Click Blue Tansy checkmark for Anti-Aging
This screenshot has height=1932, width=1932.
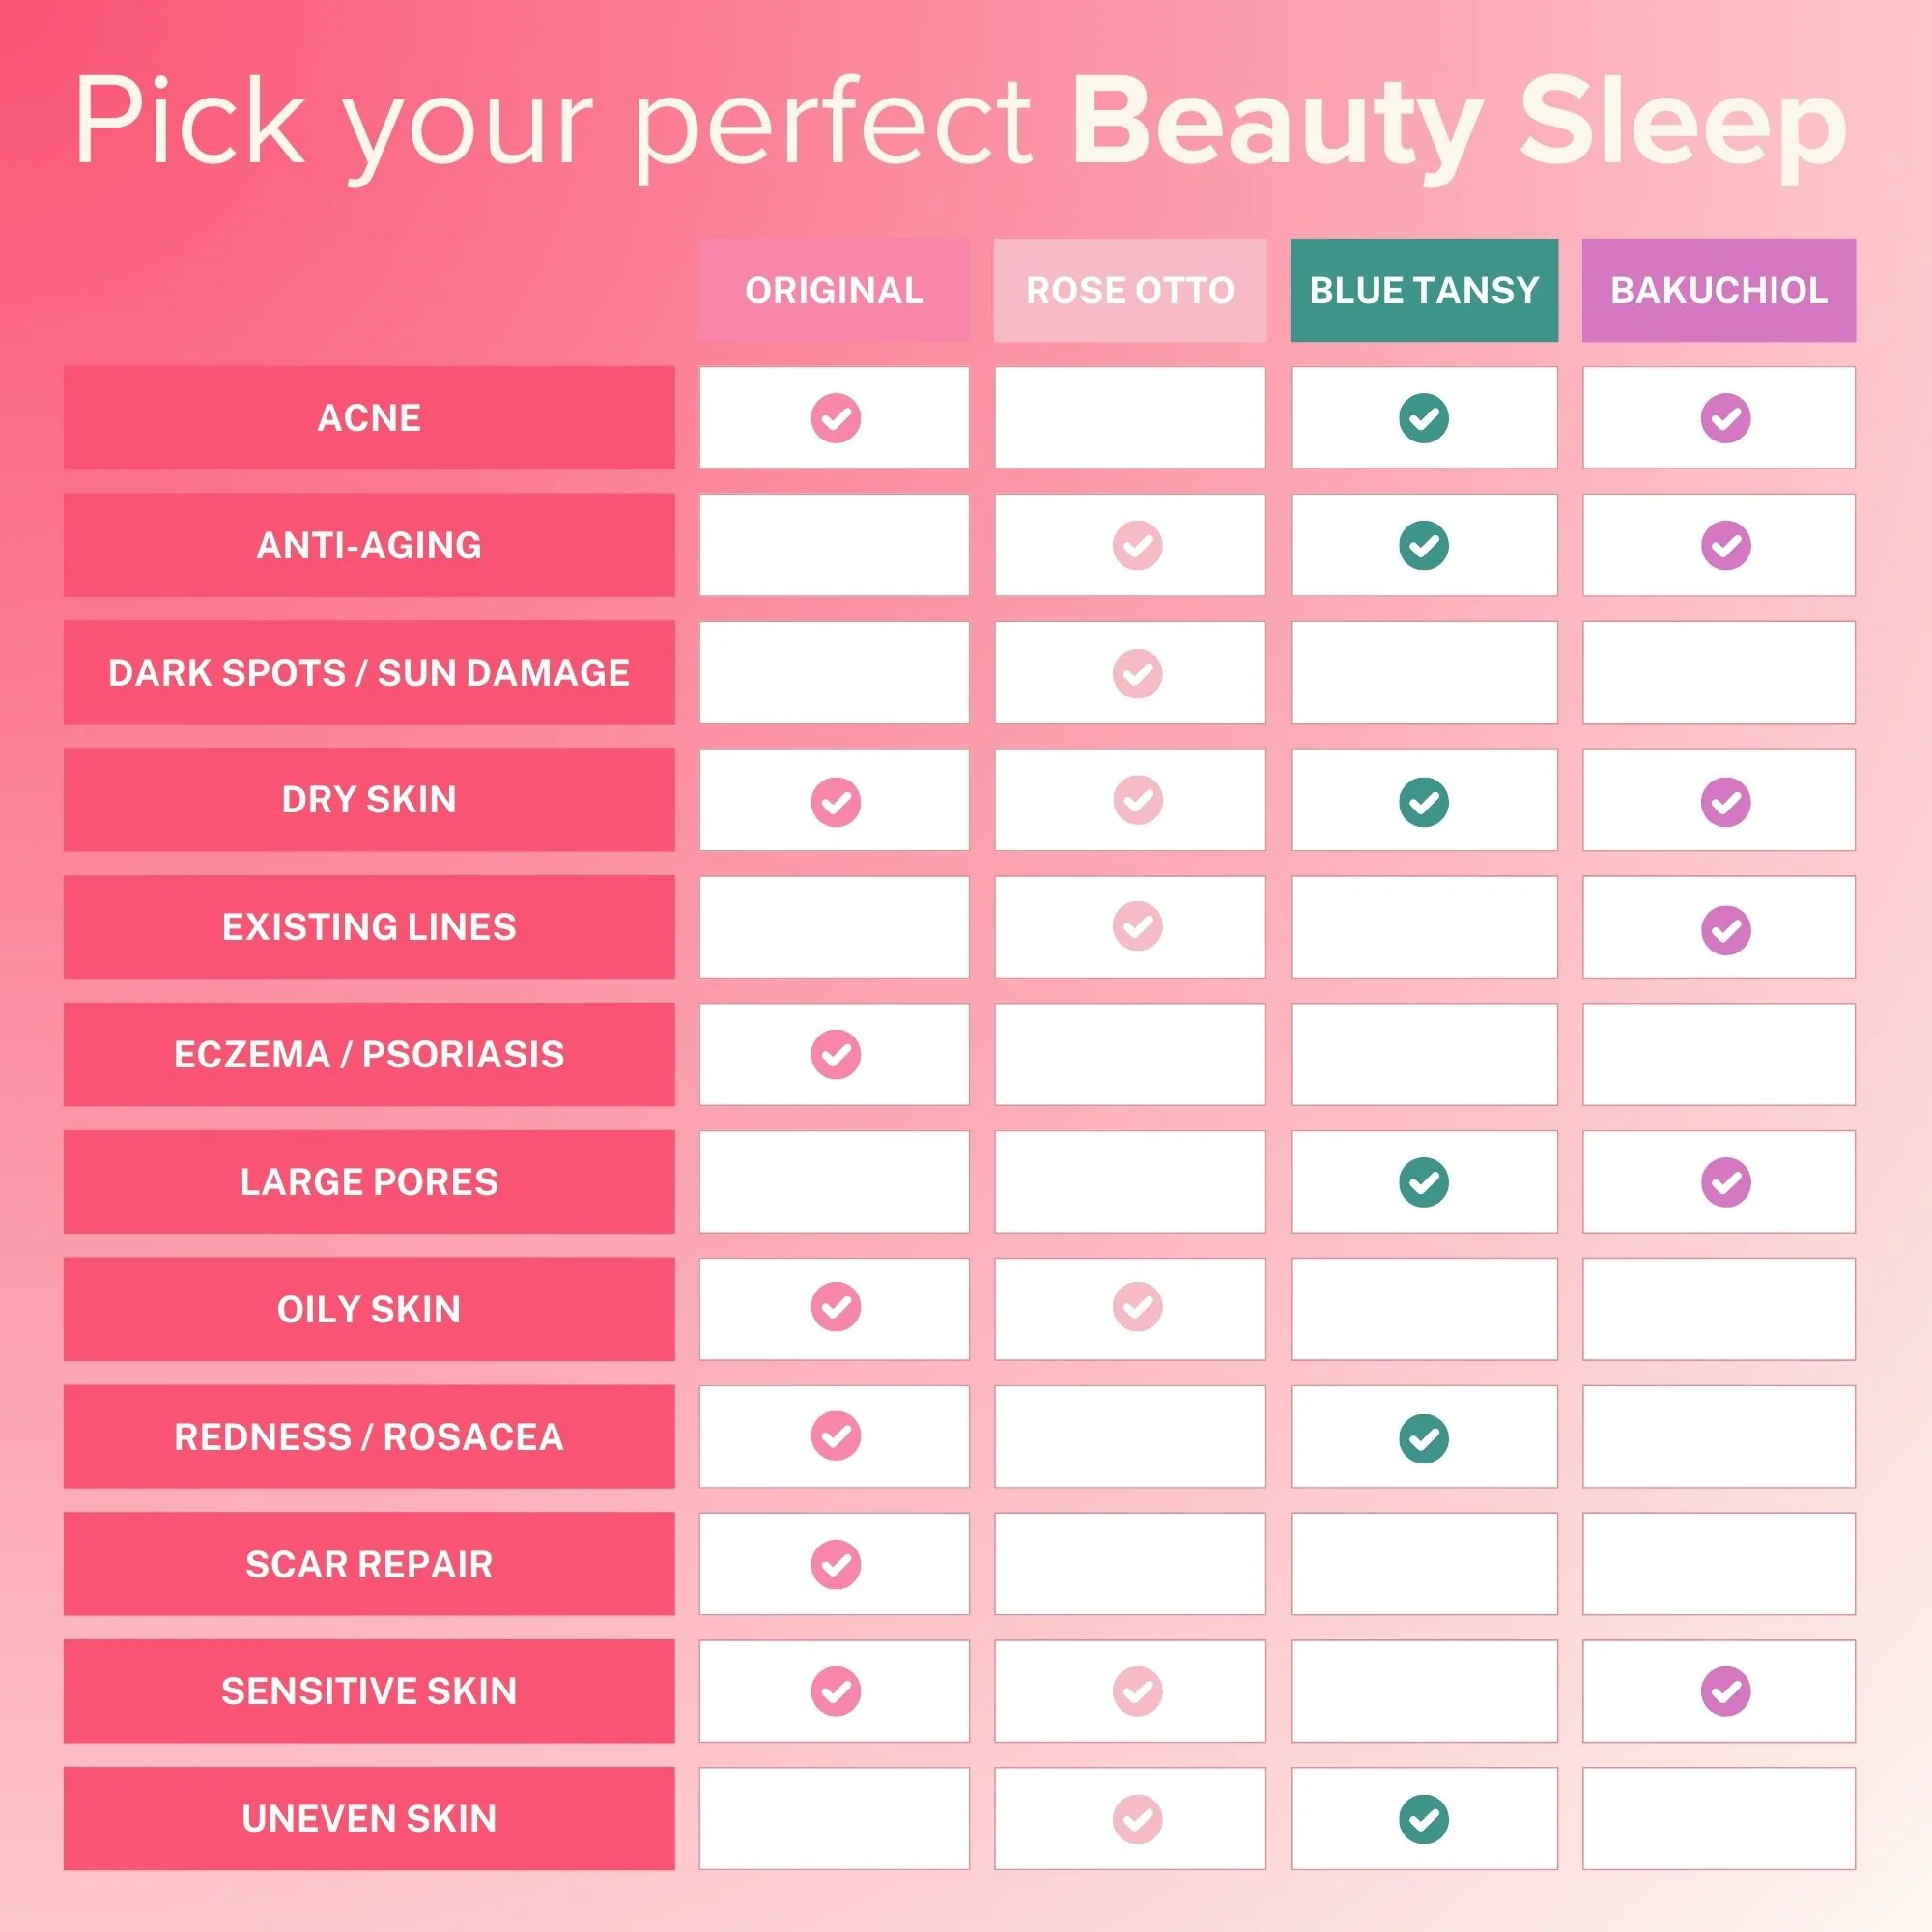[x=1424, y=546]
